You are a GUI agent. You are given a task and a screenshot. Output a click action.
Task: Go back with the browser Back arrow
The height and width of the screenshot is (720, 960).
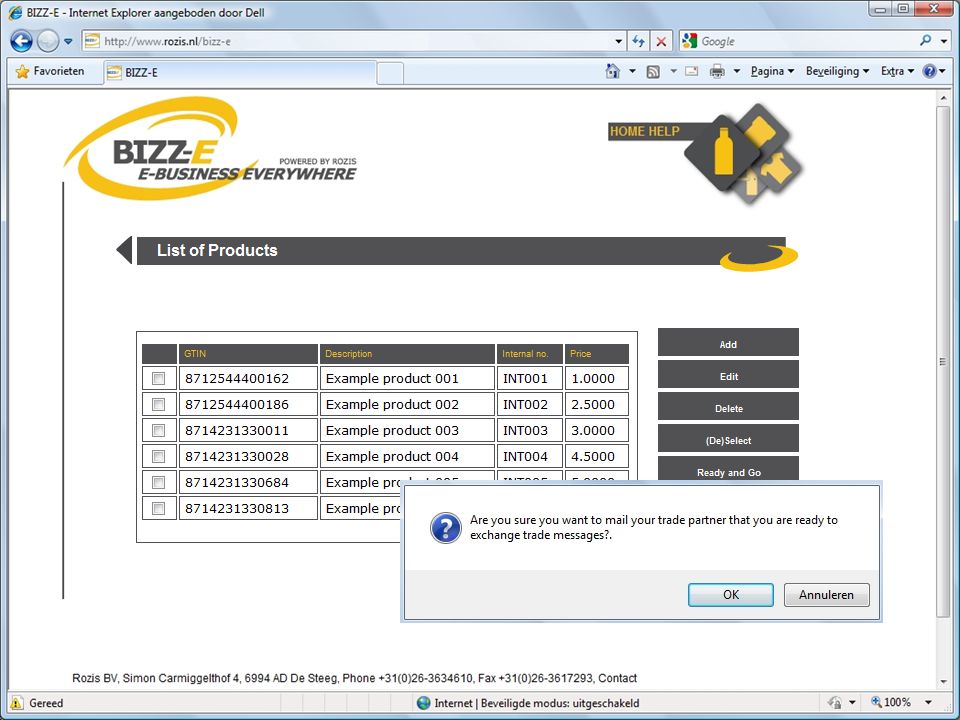coord(21,41)
